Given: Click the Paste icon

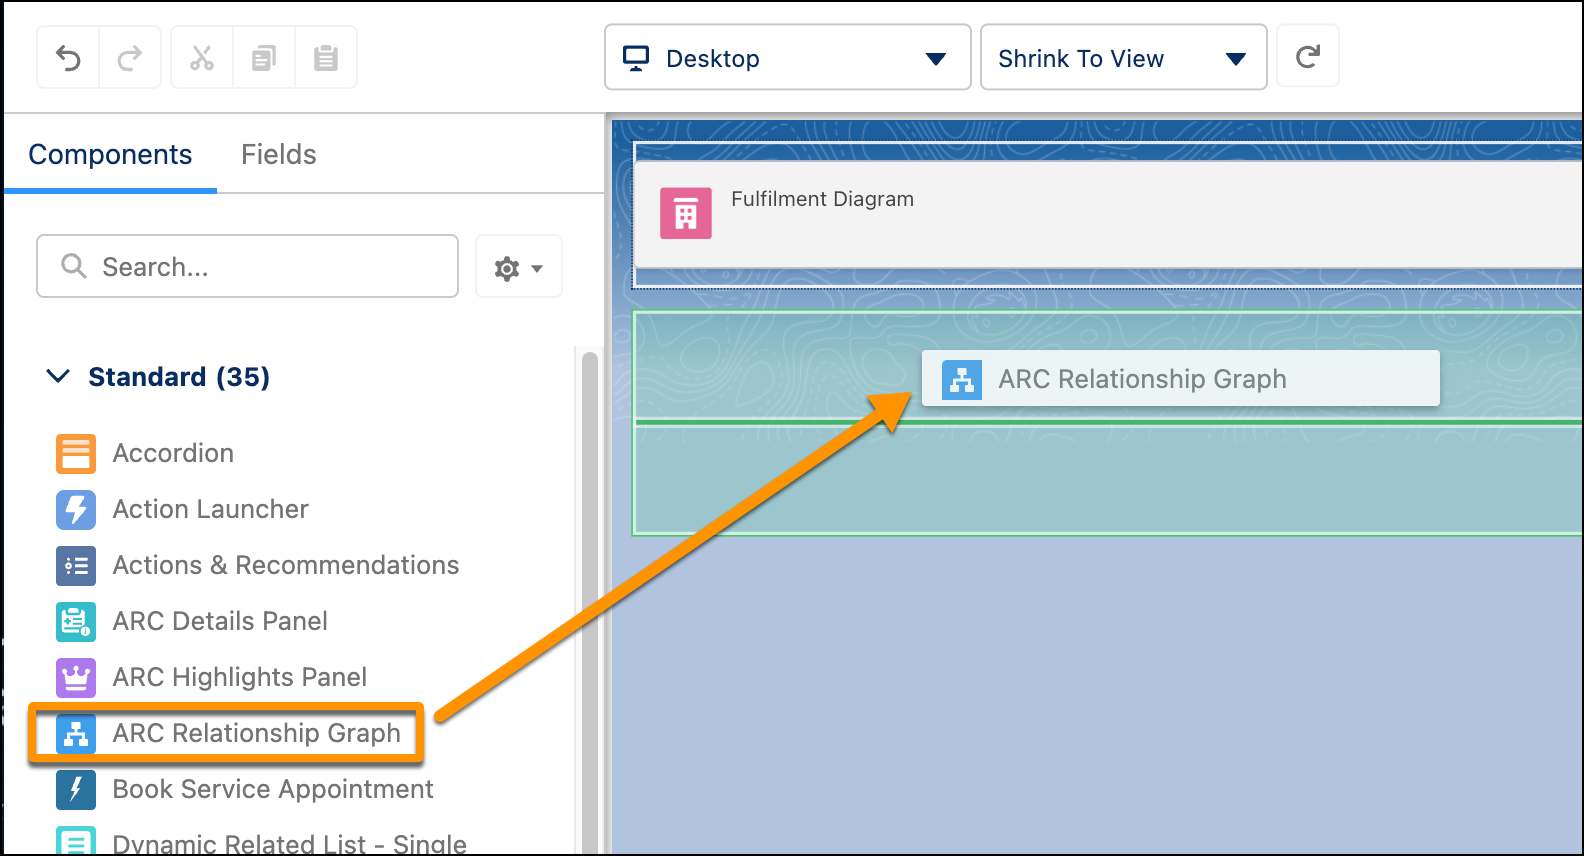Looking at the screenshot, I should coord(326,57).
